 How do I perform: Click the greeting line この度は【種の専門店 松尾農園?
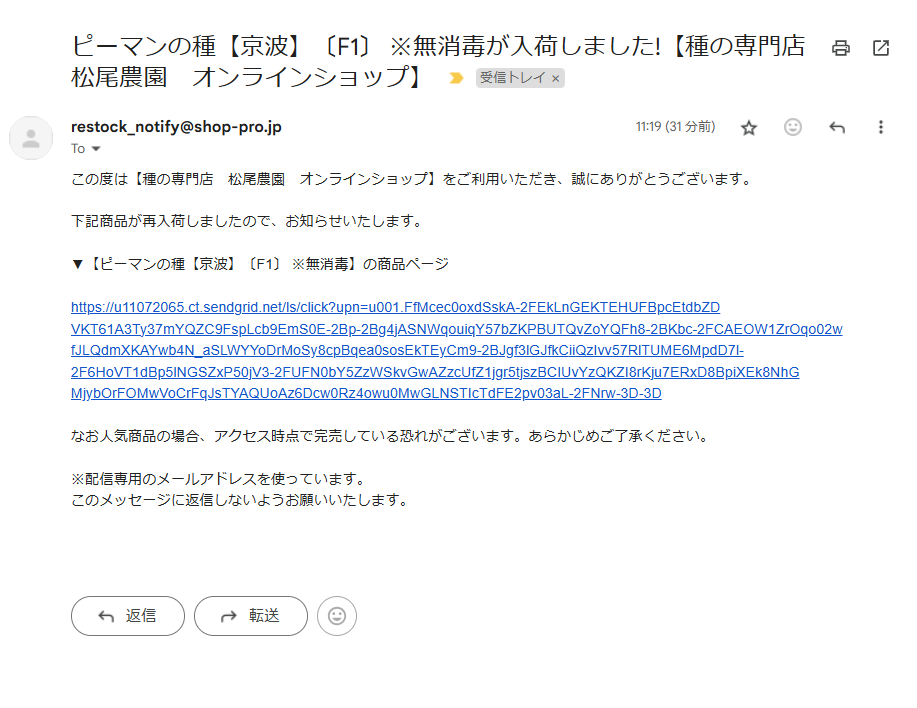[412, 179]
